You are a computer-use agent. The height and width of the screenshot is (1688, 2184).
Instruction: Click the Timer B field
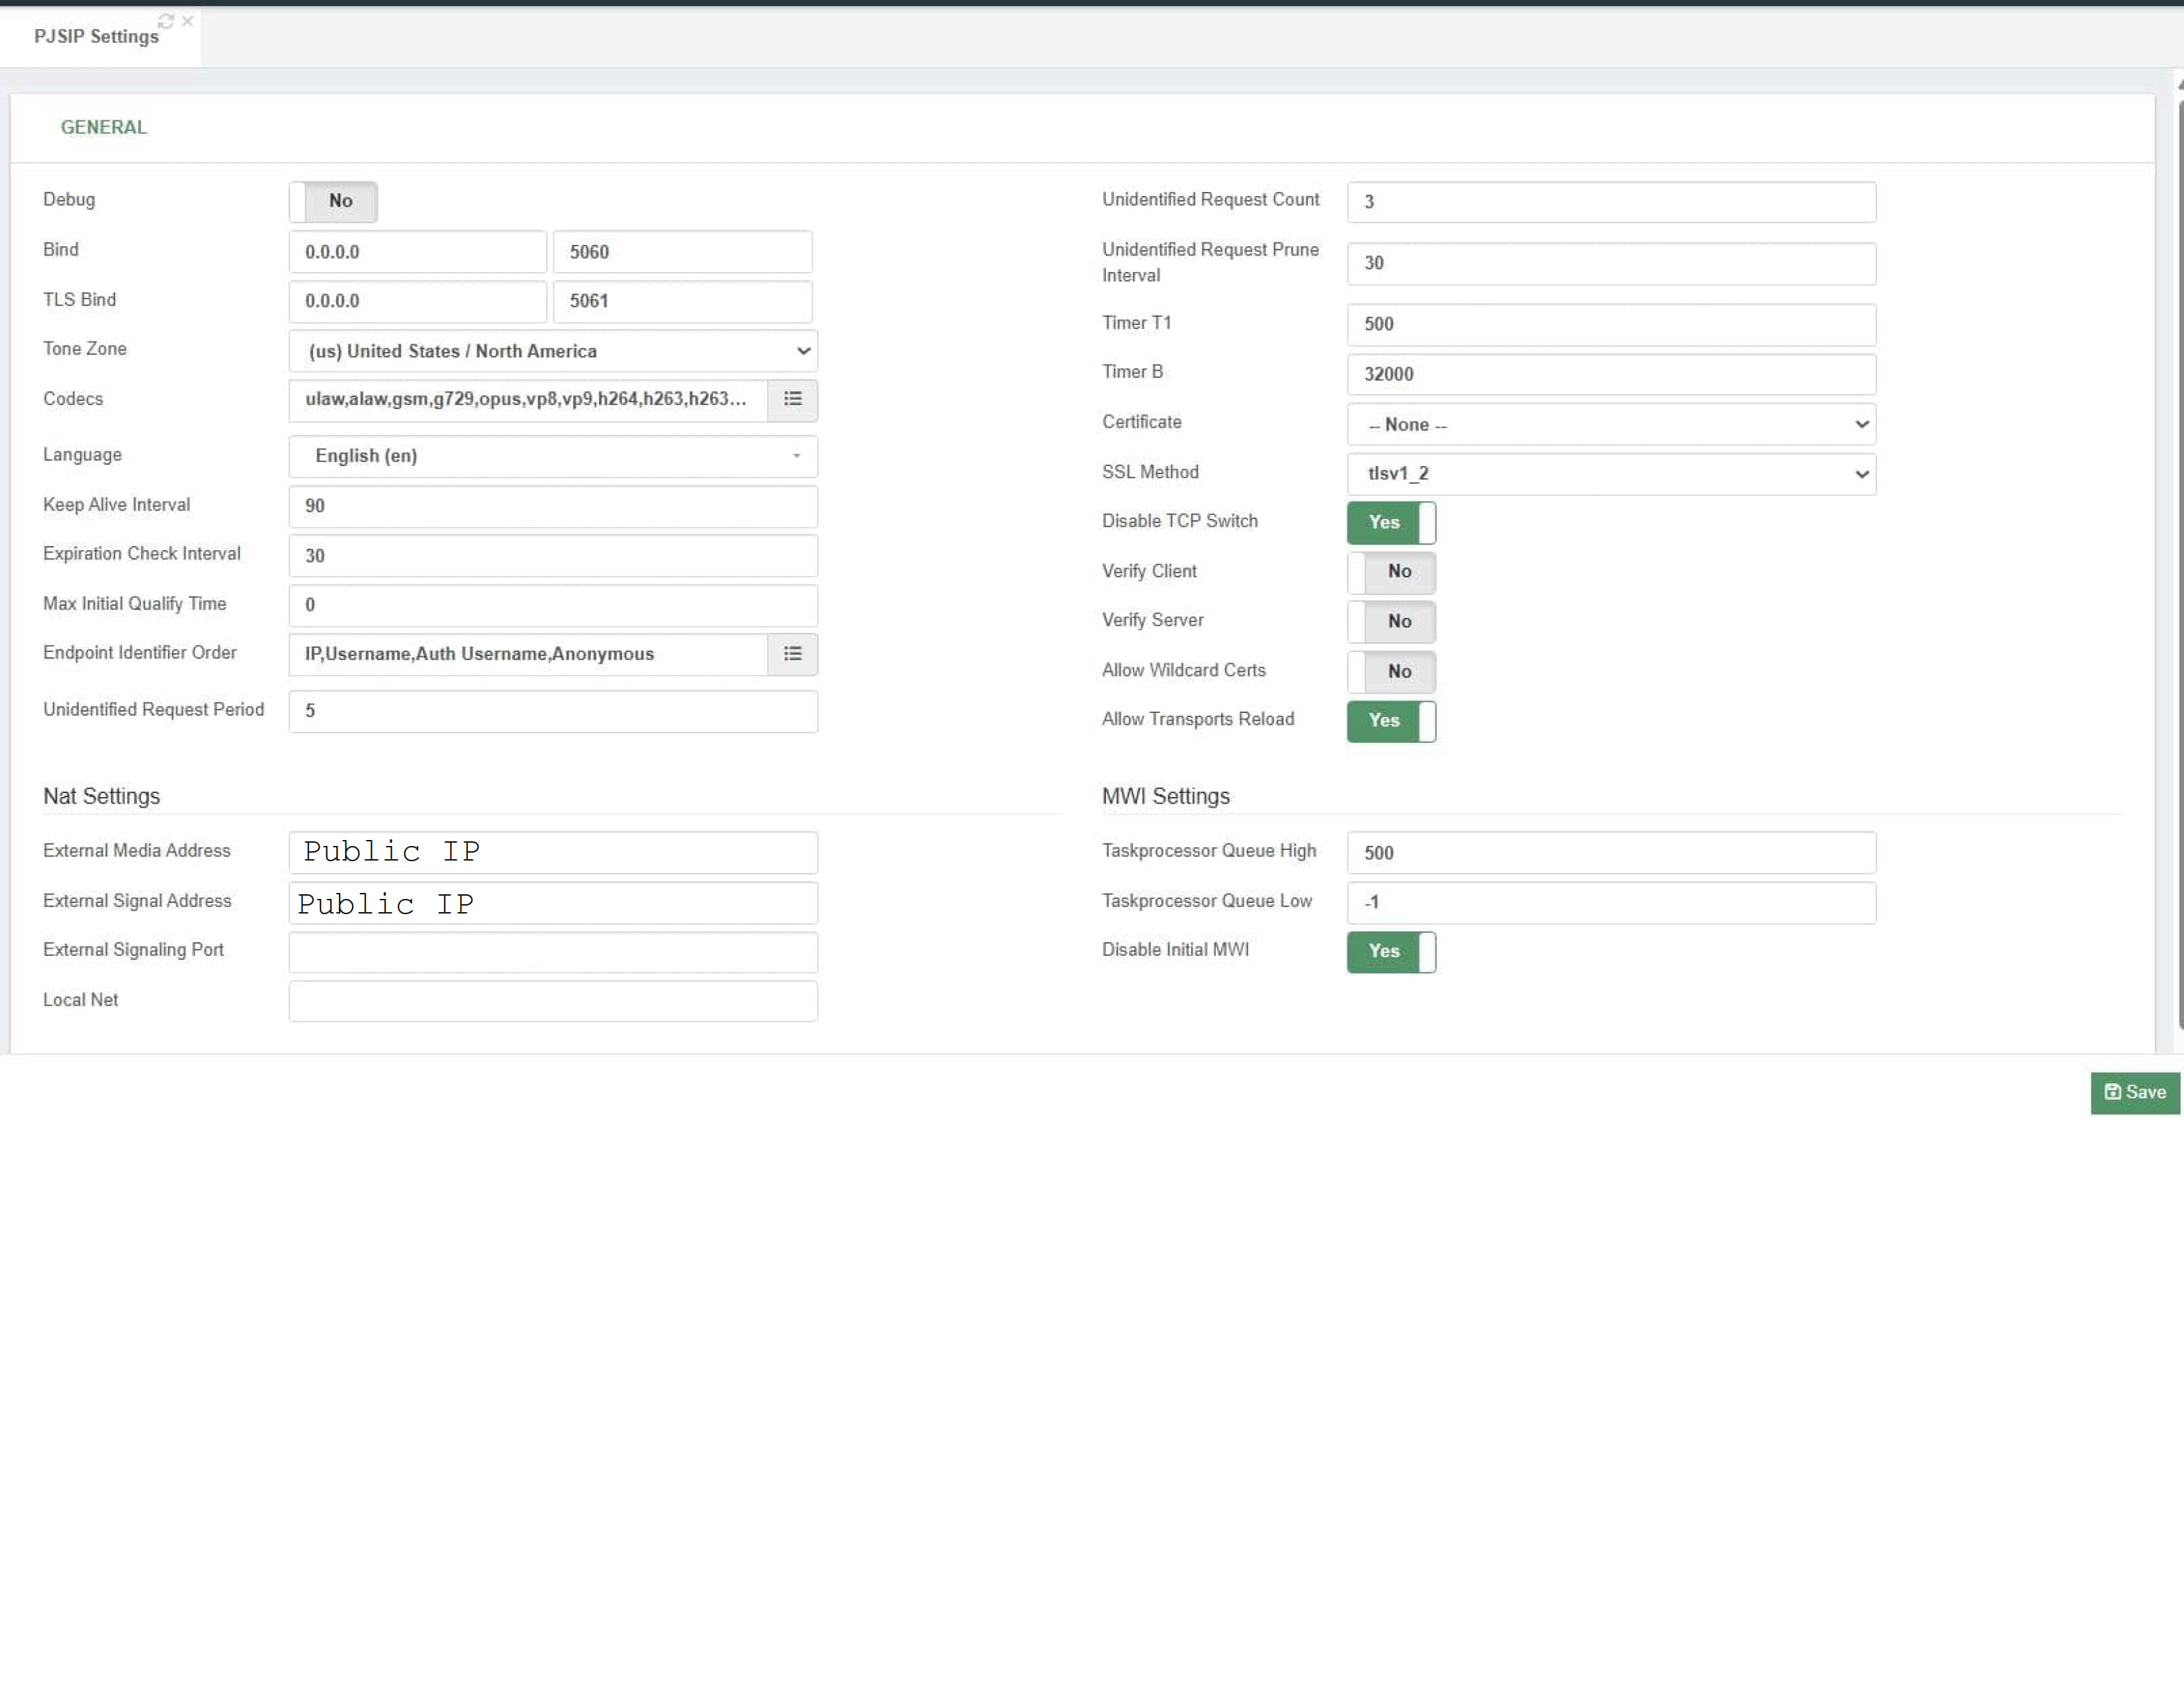point(1611,374)
